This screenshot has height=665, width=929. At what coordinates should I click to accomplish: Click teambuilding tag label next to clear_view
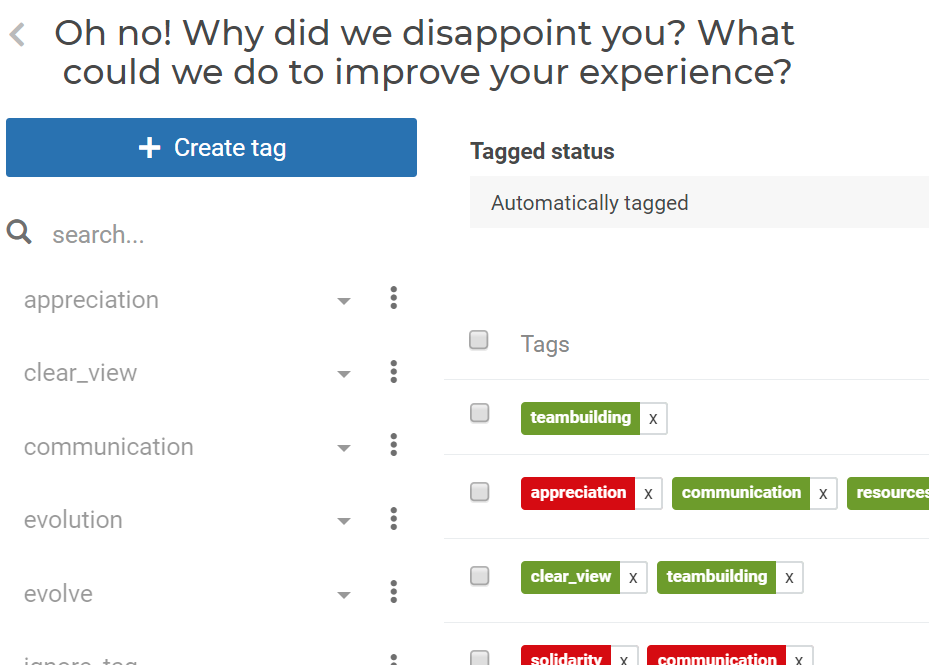716,577
